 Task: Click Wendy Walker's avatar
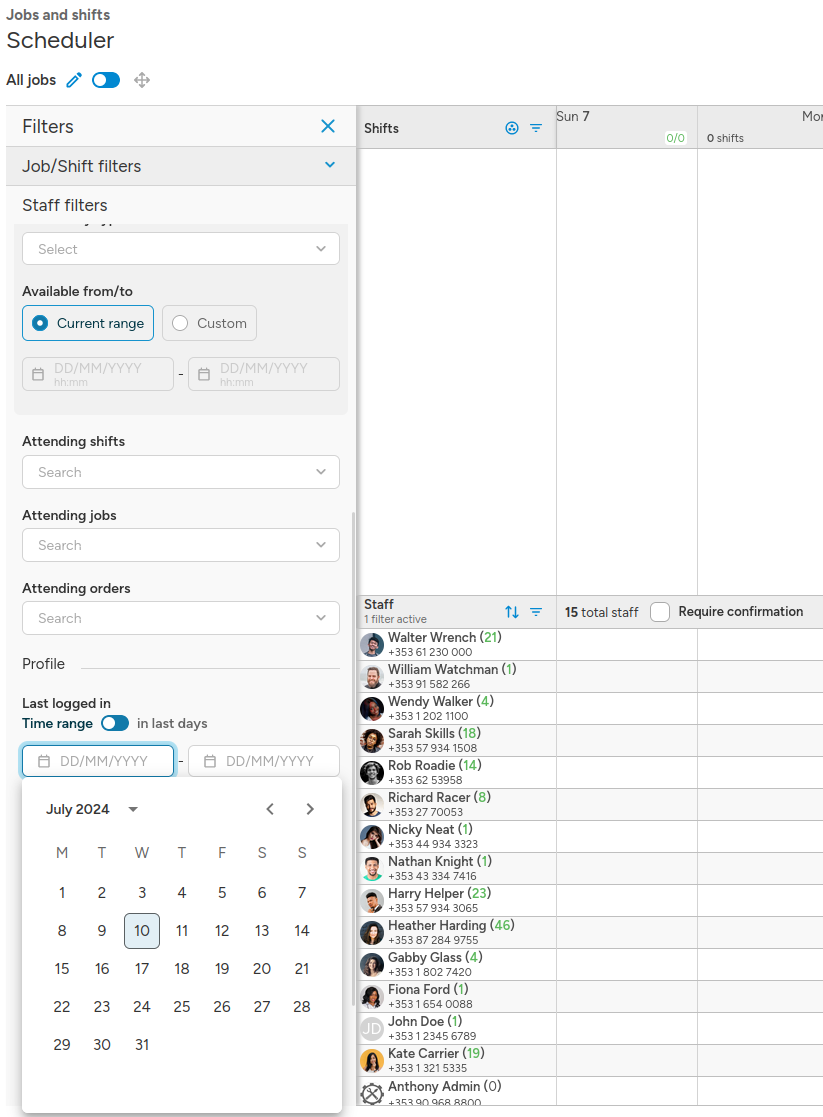coord(372,709)
